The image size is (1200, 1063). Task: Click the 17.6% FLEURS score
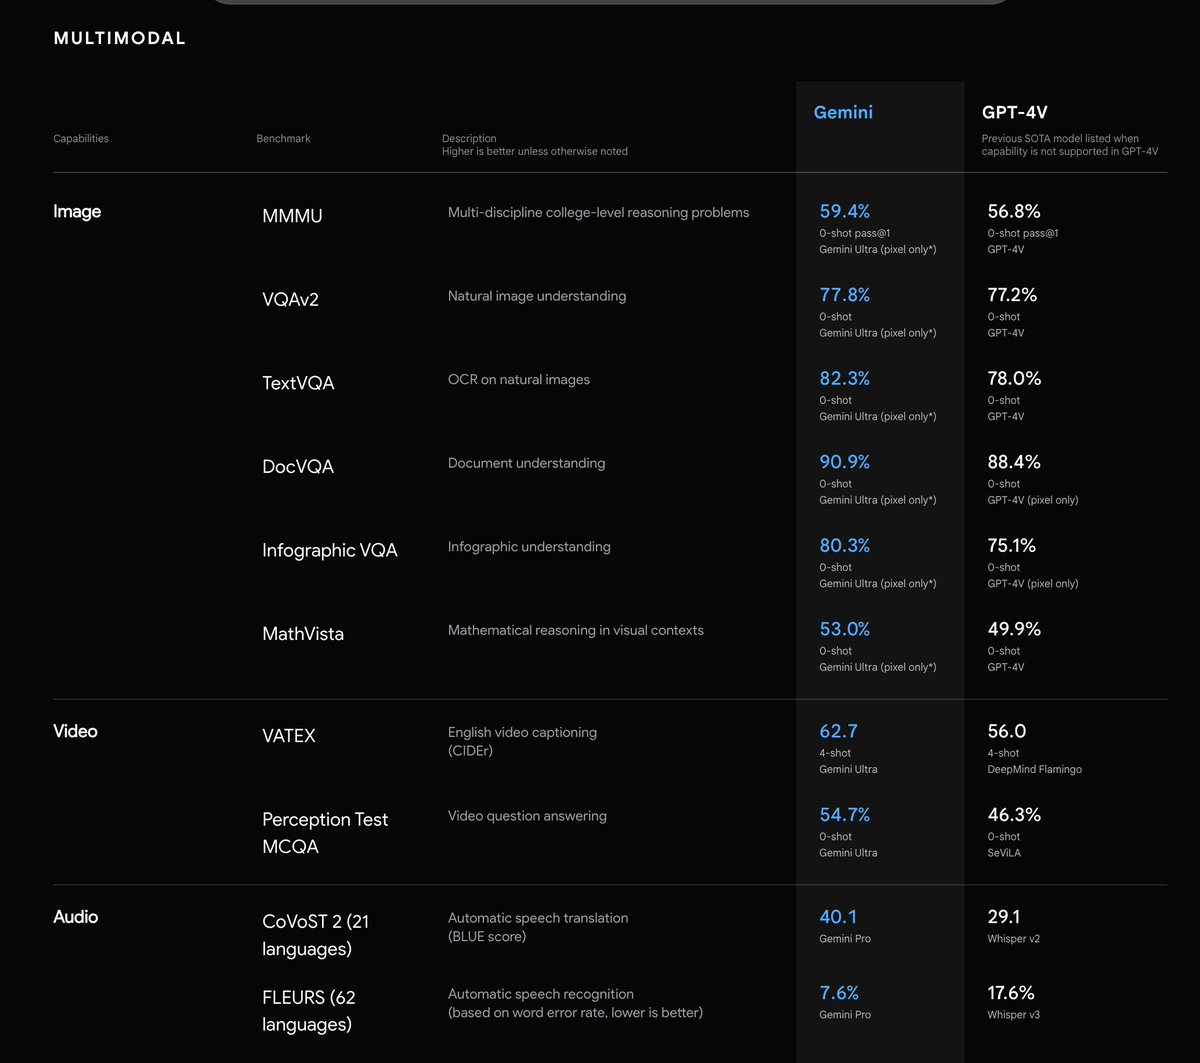click(x=1011, y=994)
